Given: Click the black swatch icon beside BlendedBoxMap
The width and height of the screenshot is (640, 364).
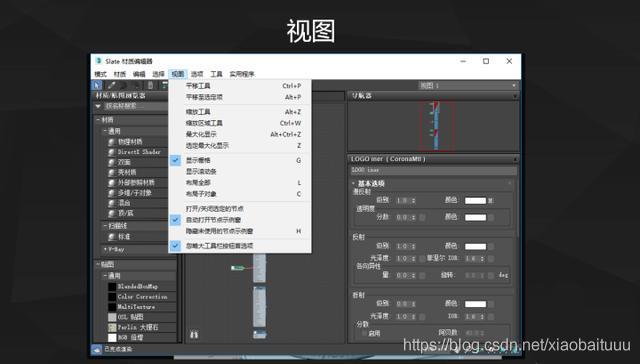Looking at the screenshot, I should coord(112,286).
